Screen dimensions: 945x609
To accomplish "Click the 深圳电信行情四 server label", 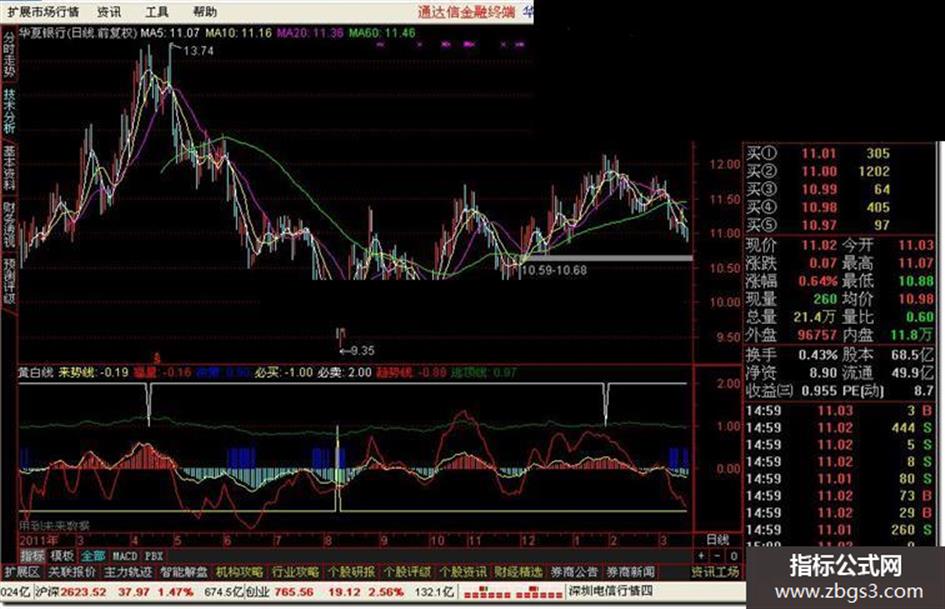I will point(611,592).
